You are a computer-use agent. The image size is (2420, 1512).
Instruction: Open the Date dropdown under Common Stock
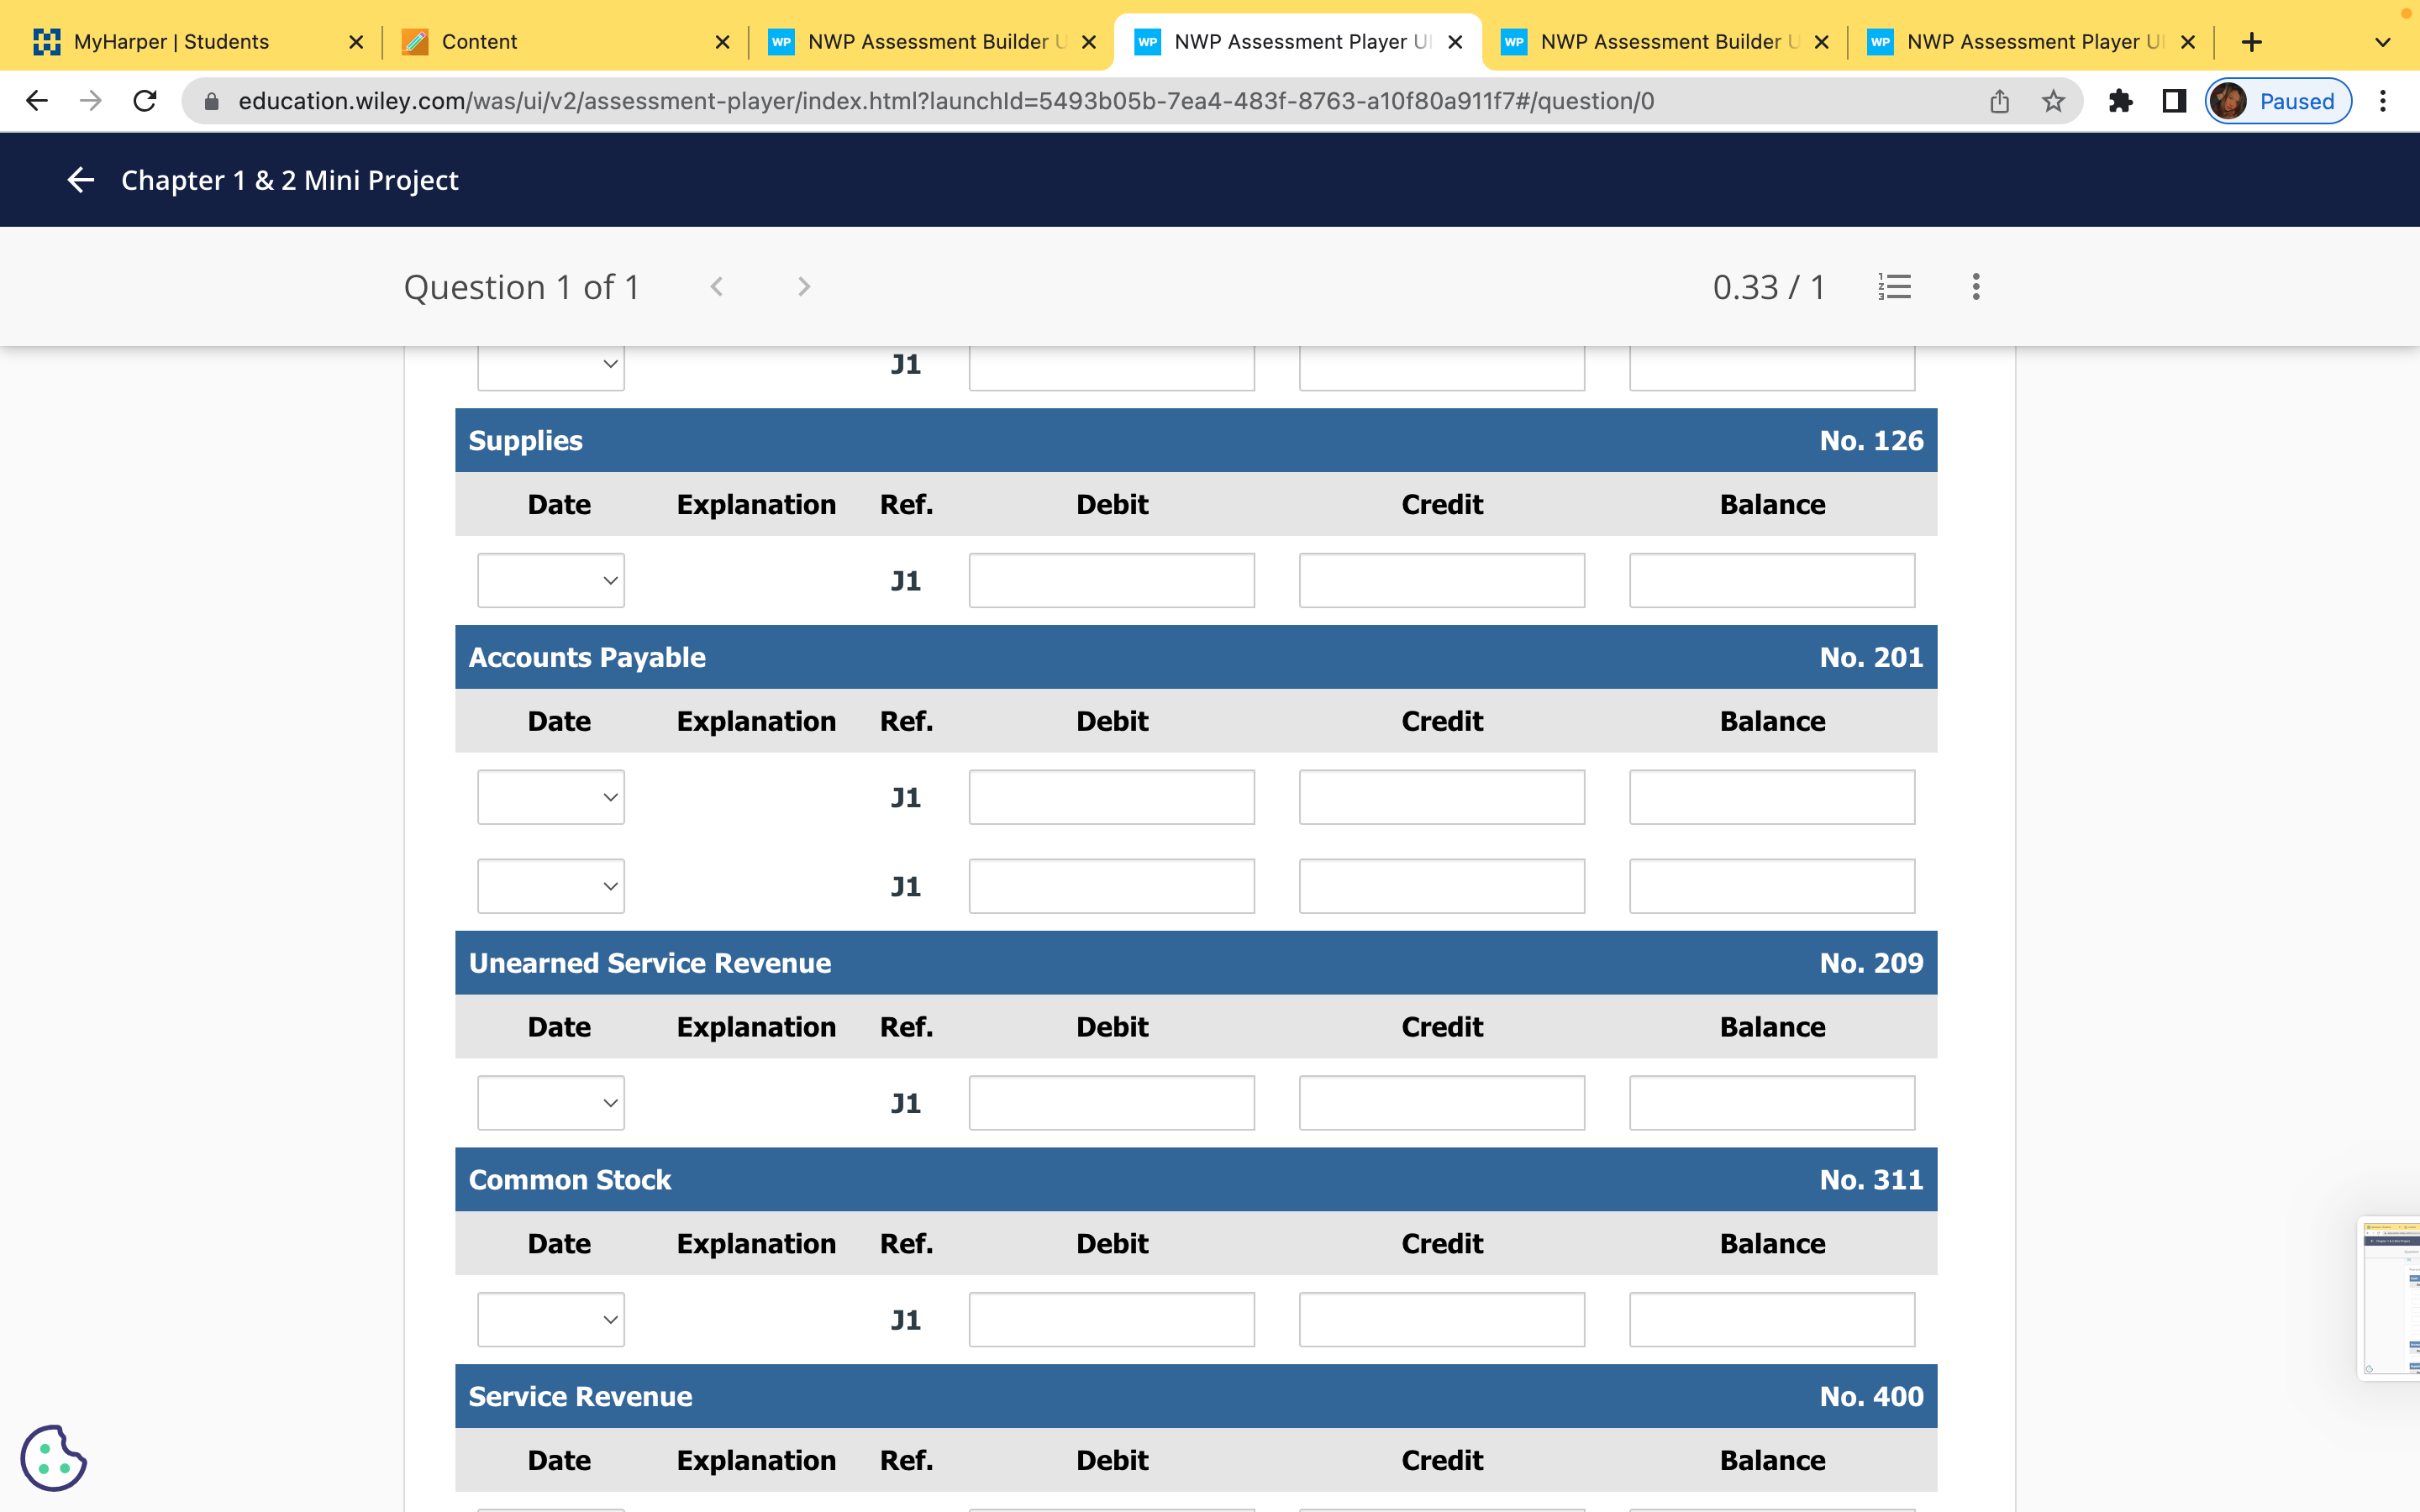click(550, 1319)
